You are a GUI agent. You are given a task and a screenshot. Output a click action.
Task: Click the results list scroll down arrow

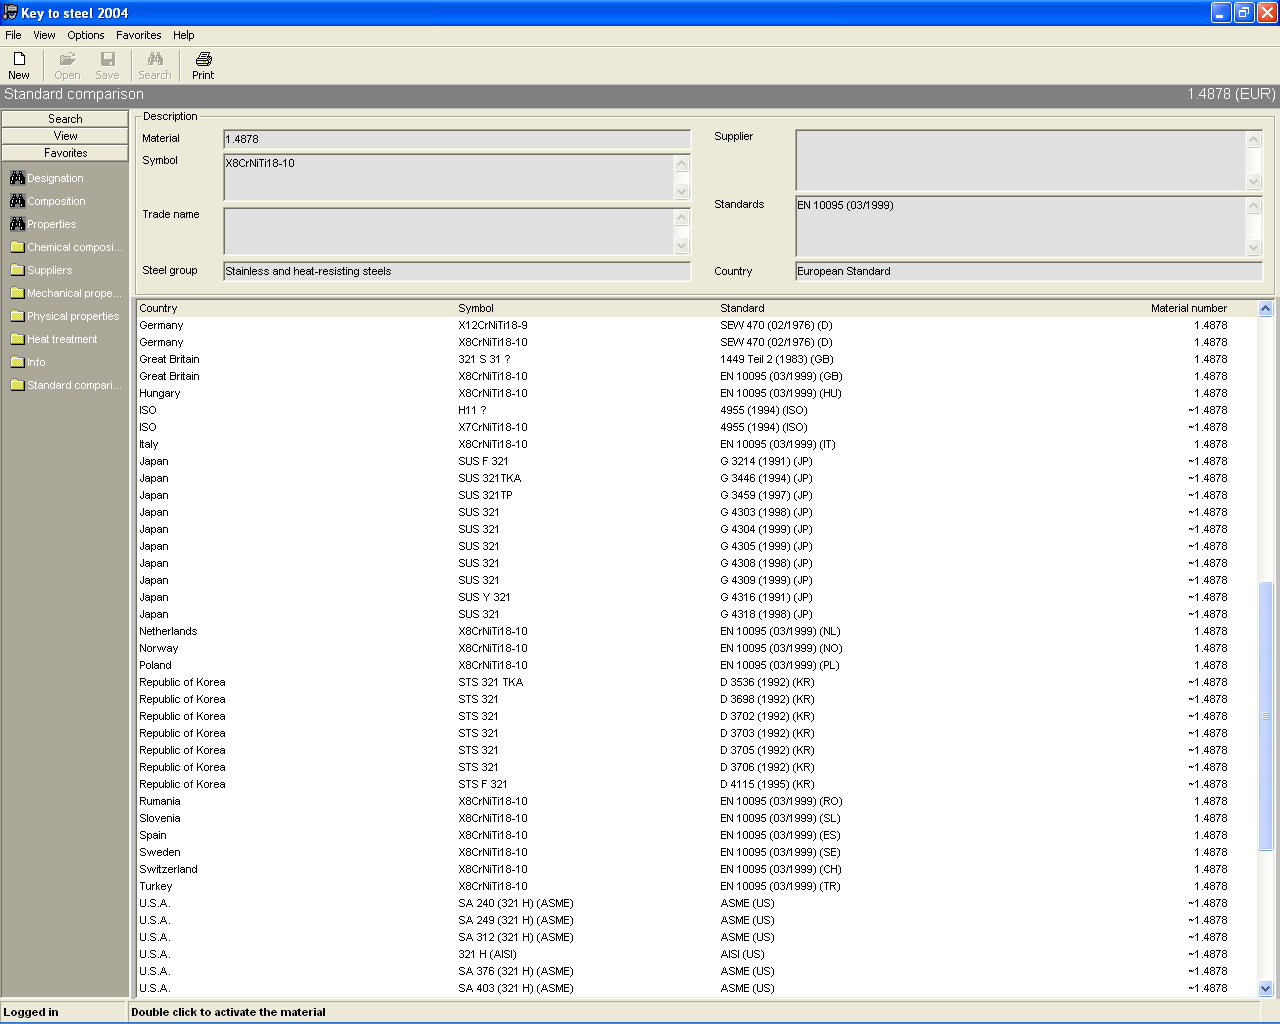pyautogui.click(x=1265, y=988)
